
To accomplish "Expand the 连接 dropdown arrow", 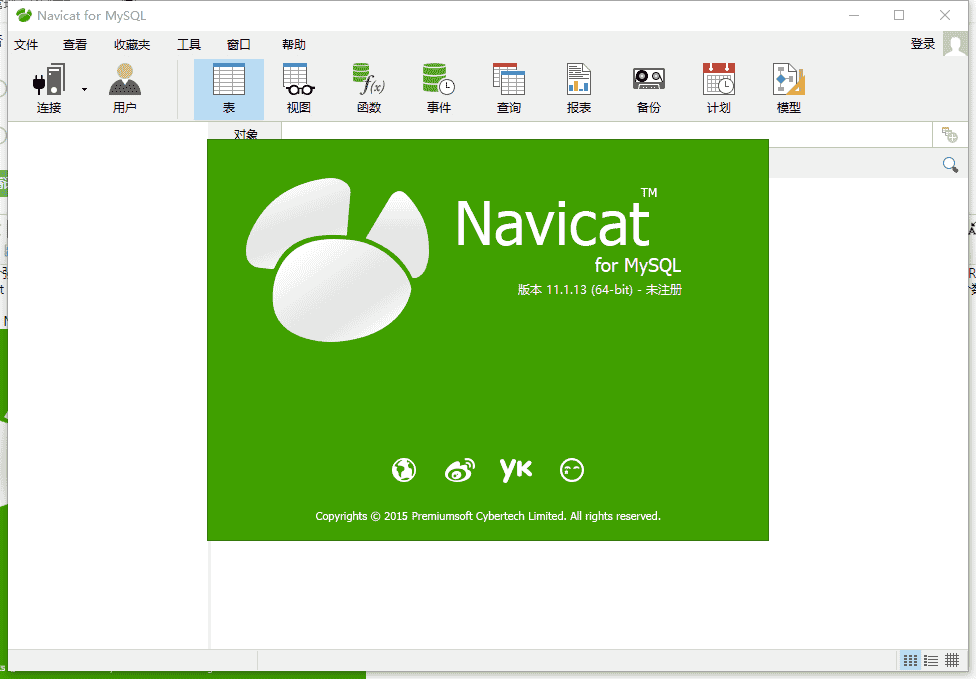I will [x=84, y=89].
